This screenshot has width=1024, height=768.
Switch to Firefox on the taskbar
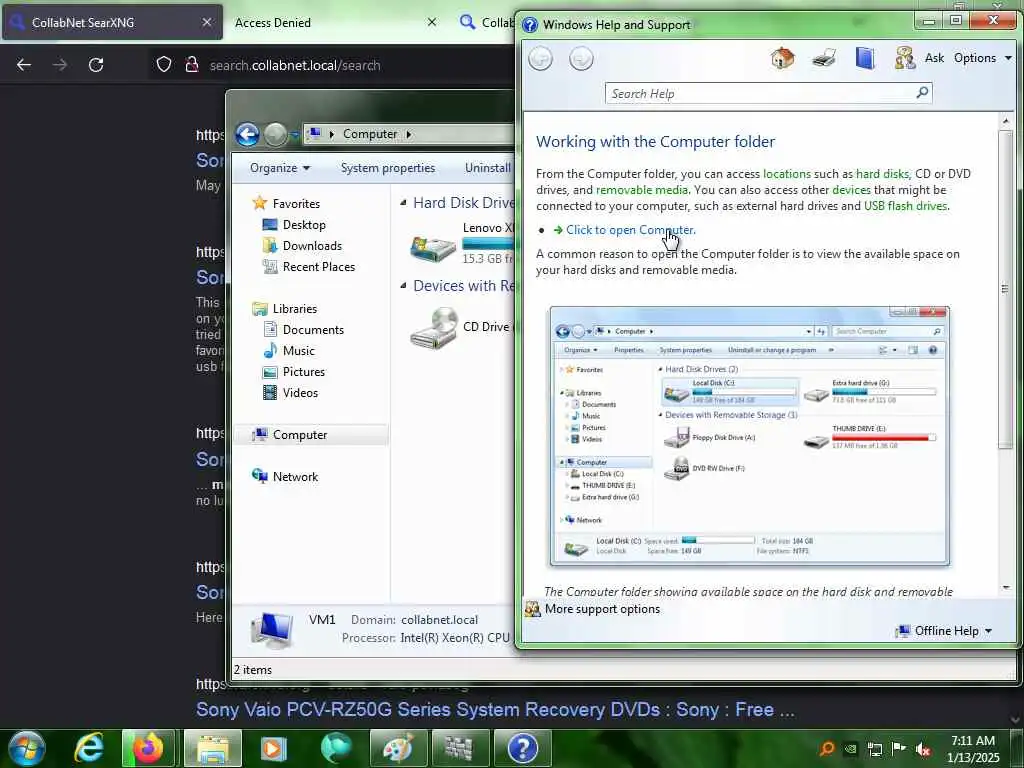[x=148, y=748]
